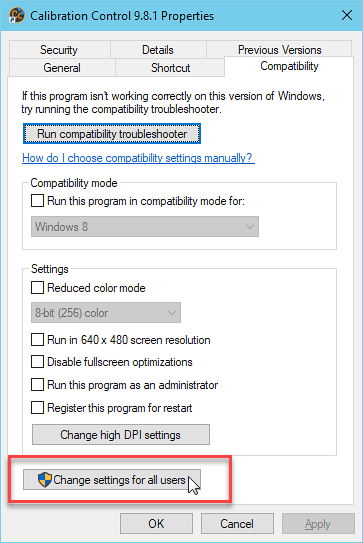Expand the 8-bit (256) color dropdown
The image size is (363, 543).
coord(106,313)
